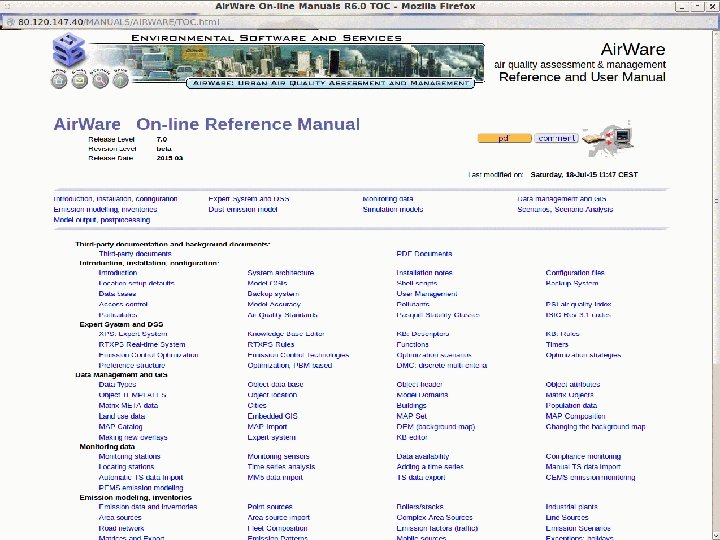Viewport: 720px width, 540px height.
Task: Open Compliance monitoring link
Action: tap(584, 456)
